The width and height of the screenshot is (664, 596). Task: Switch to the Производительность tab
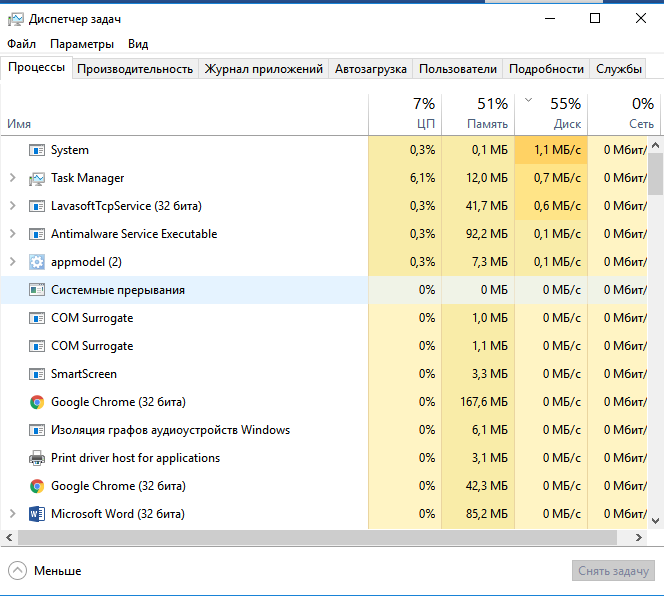[135, 69]
